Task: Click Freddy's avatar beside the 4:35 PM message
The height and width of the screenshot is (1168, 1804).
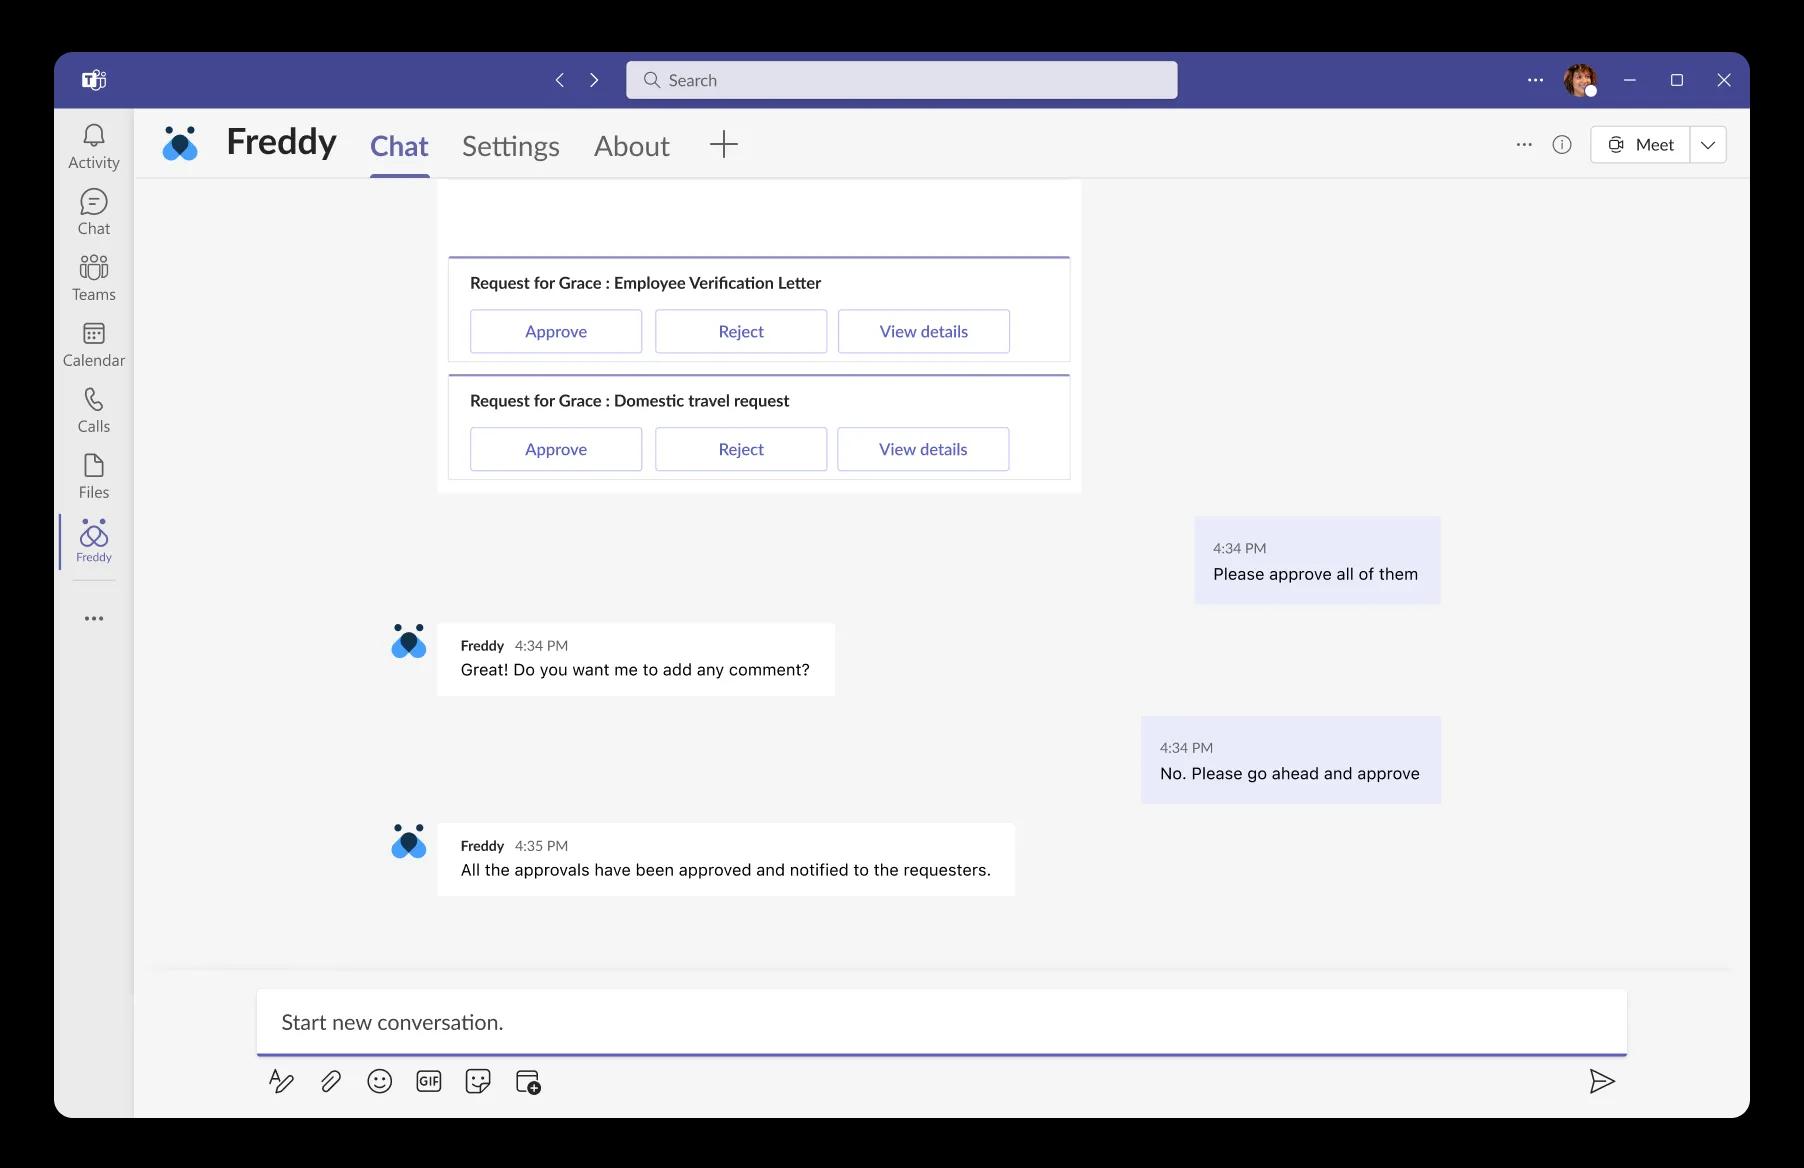Action: coord(408,842)
